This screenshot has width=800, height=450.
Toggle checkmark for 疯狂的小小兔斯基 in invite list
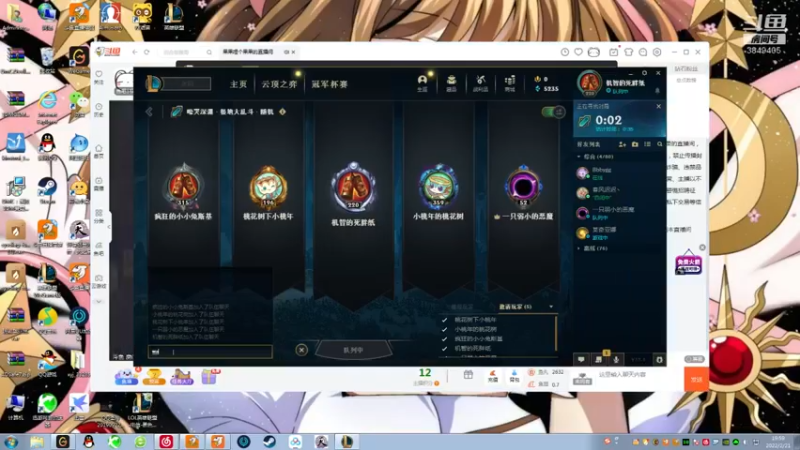point(444,339)
